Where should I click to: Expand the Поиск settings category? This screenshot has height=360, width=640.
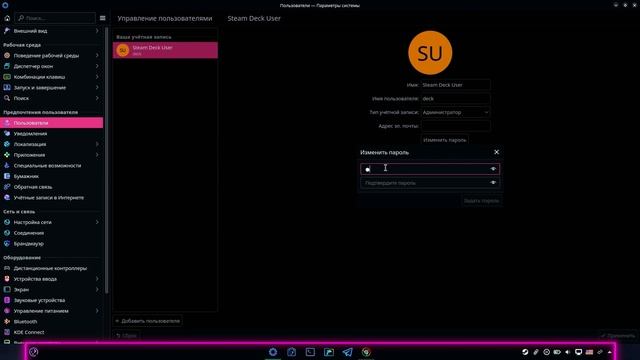[x=97, y=98]
